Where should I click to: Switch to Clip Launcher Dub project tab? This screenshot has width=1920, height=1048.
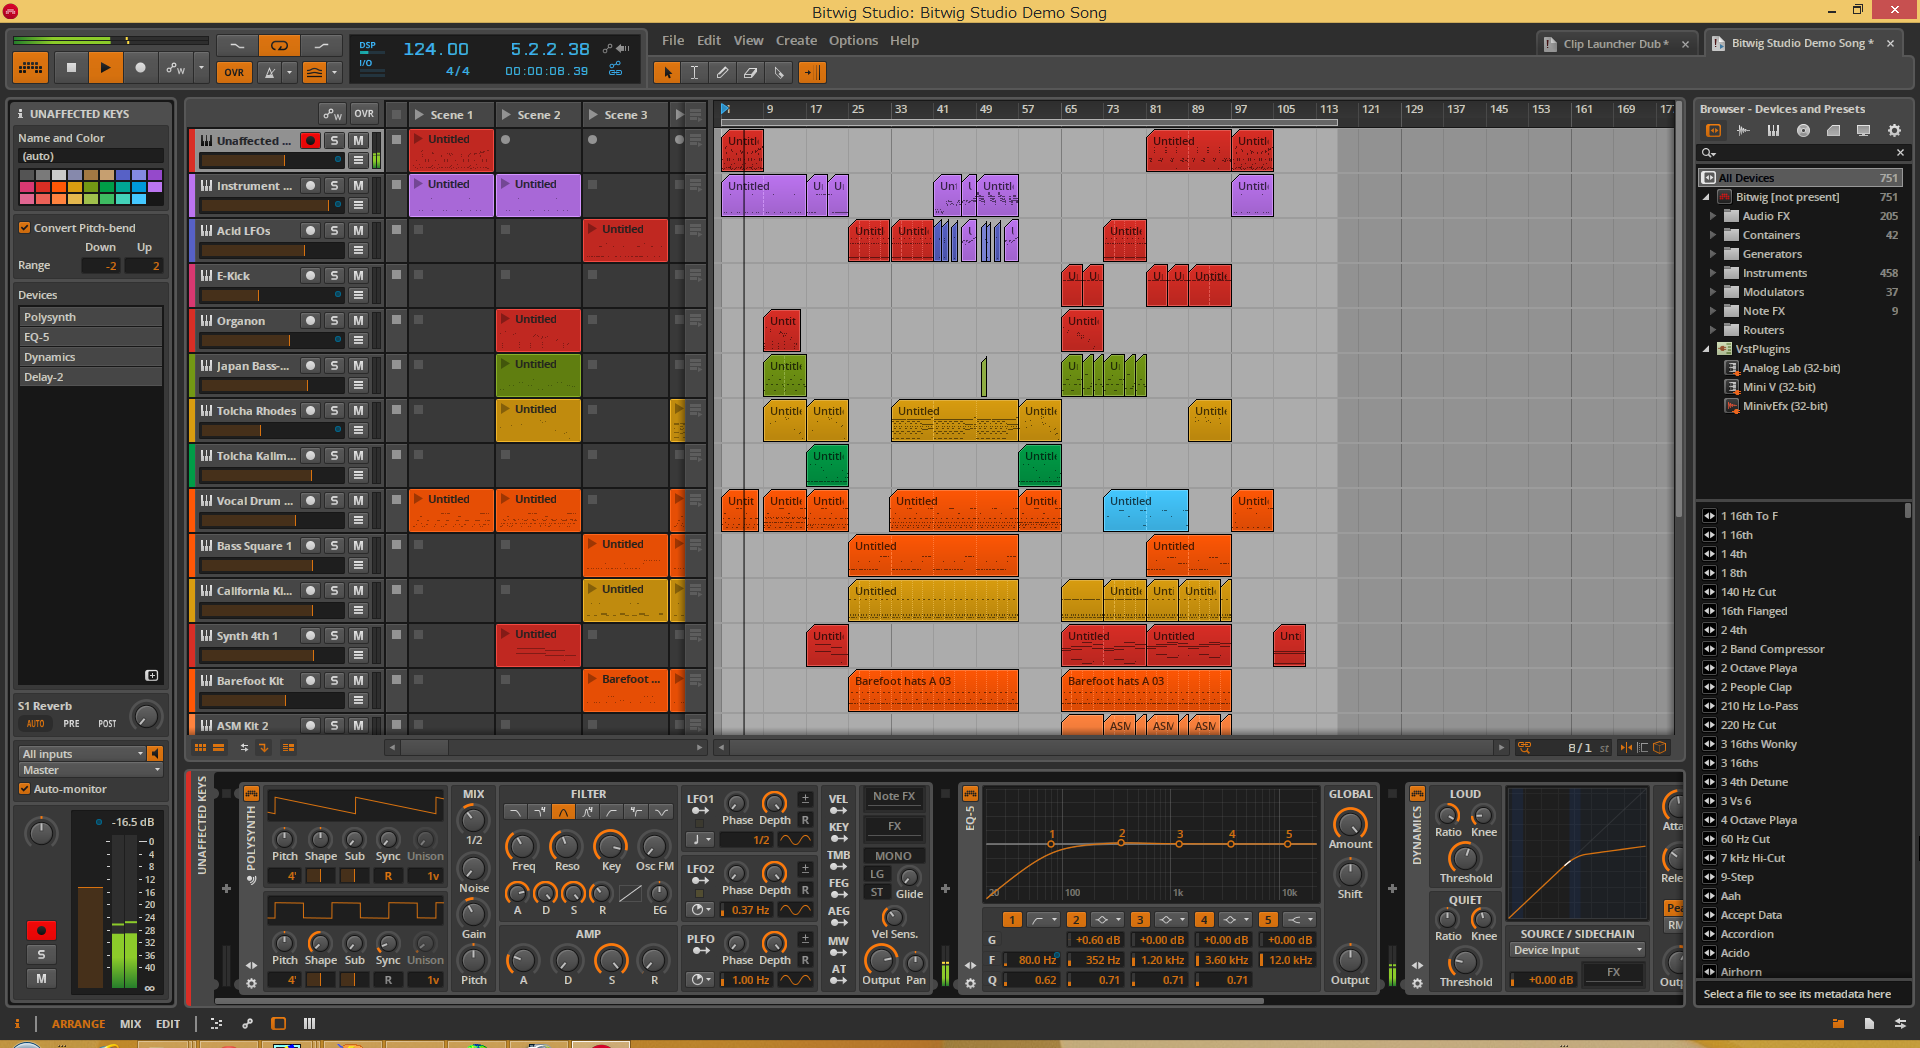1614,44
